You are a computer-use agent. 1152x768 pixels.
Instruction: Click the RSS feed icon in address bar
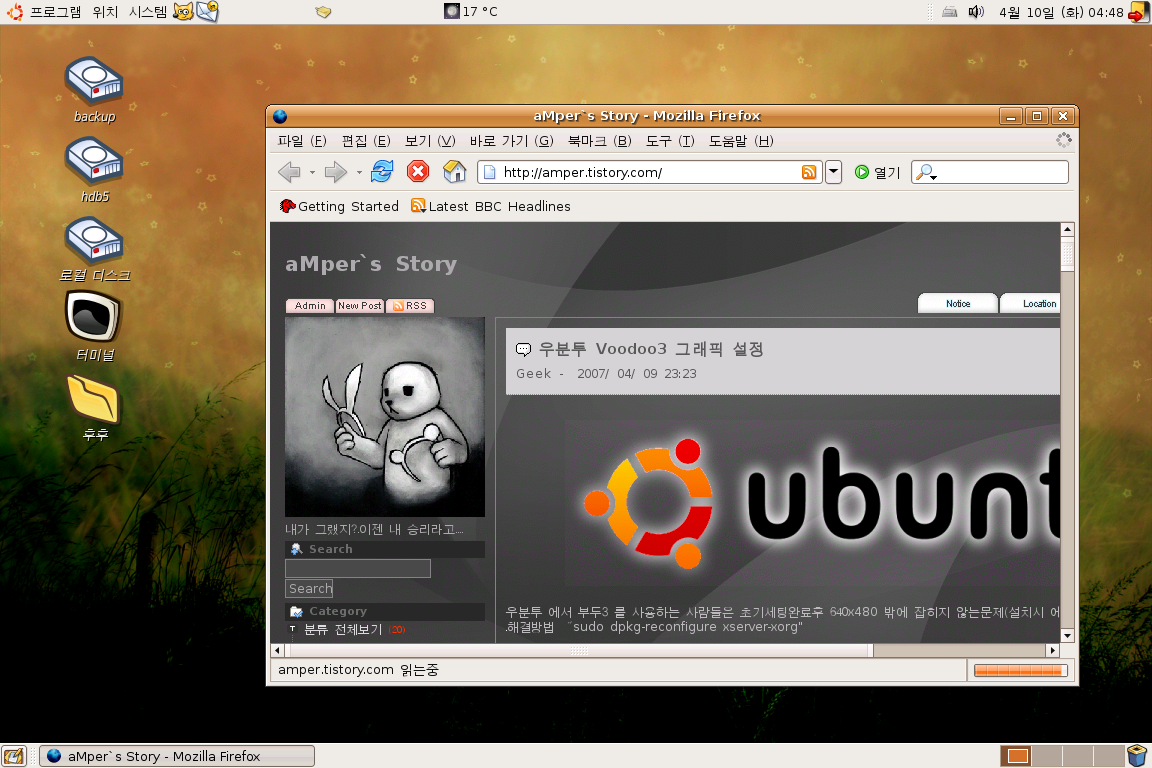click(x=809, y=172)
